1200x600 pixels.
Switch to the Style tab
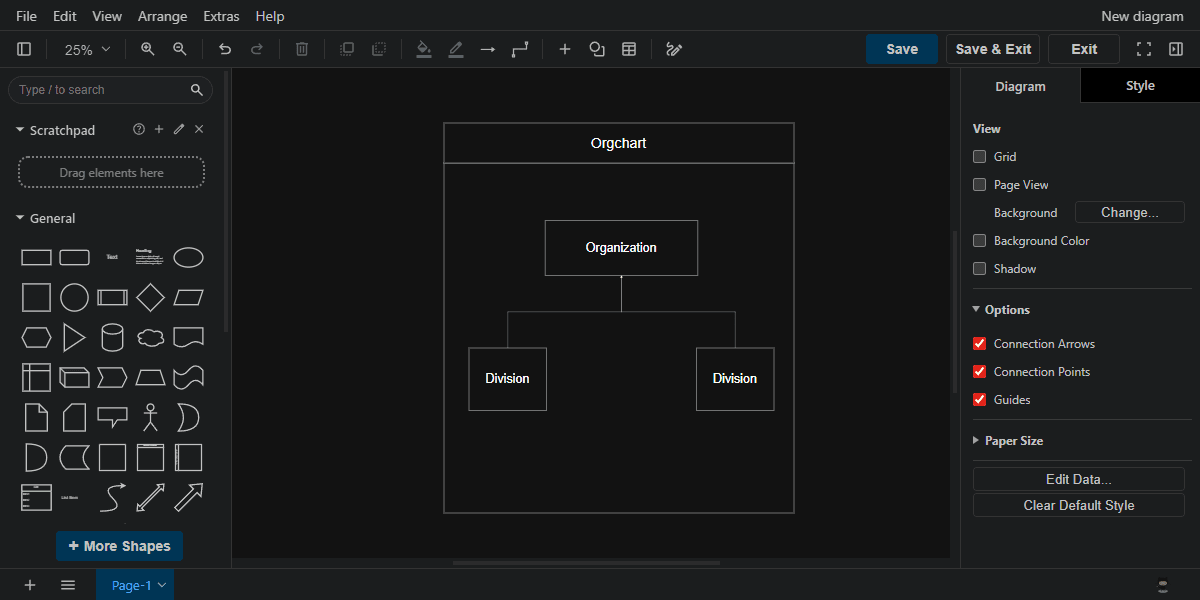(1140, 86)
